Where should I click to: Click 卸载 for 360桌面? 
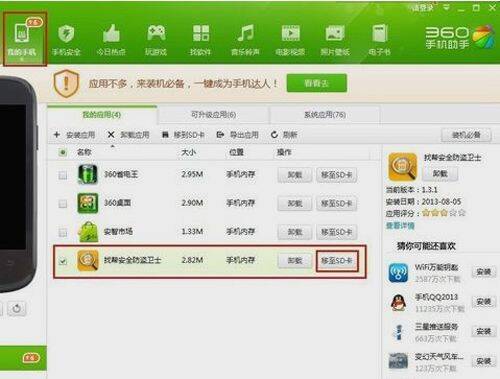(x=295, y=203)
